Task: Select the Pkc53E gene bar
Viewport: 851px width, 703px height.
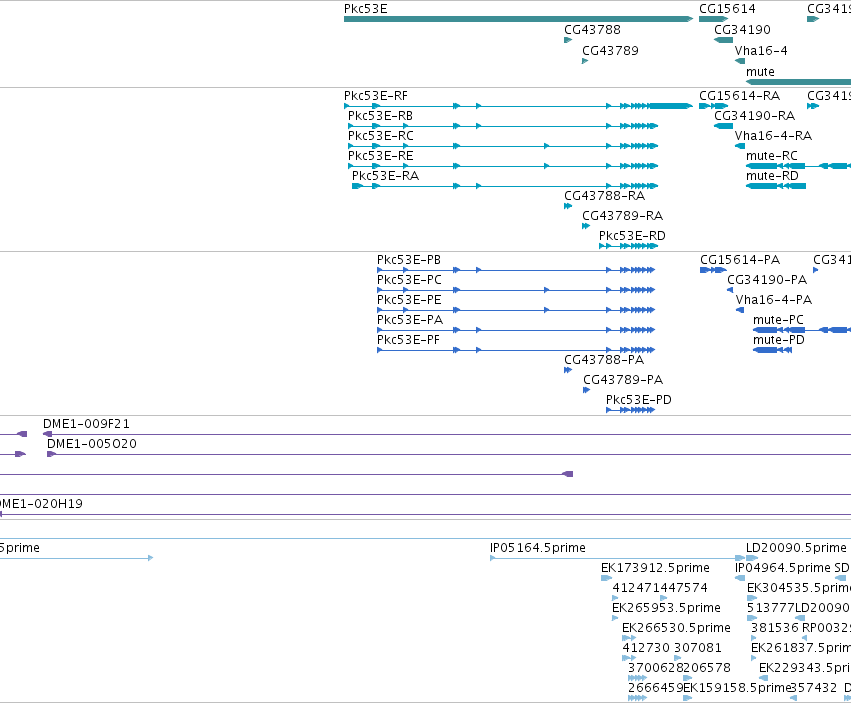Action: tap(518, 19)
